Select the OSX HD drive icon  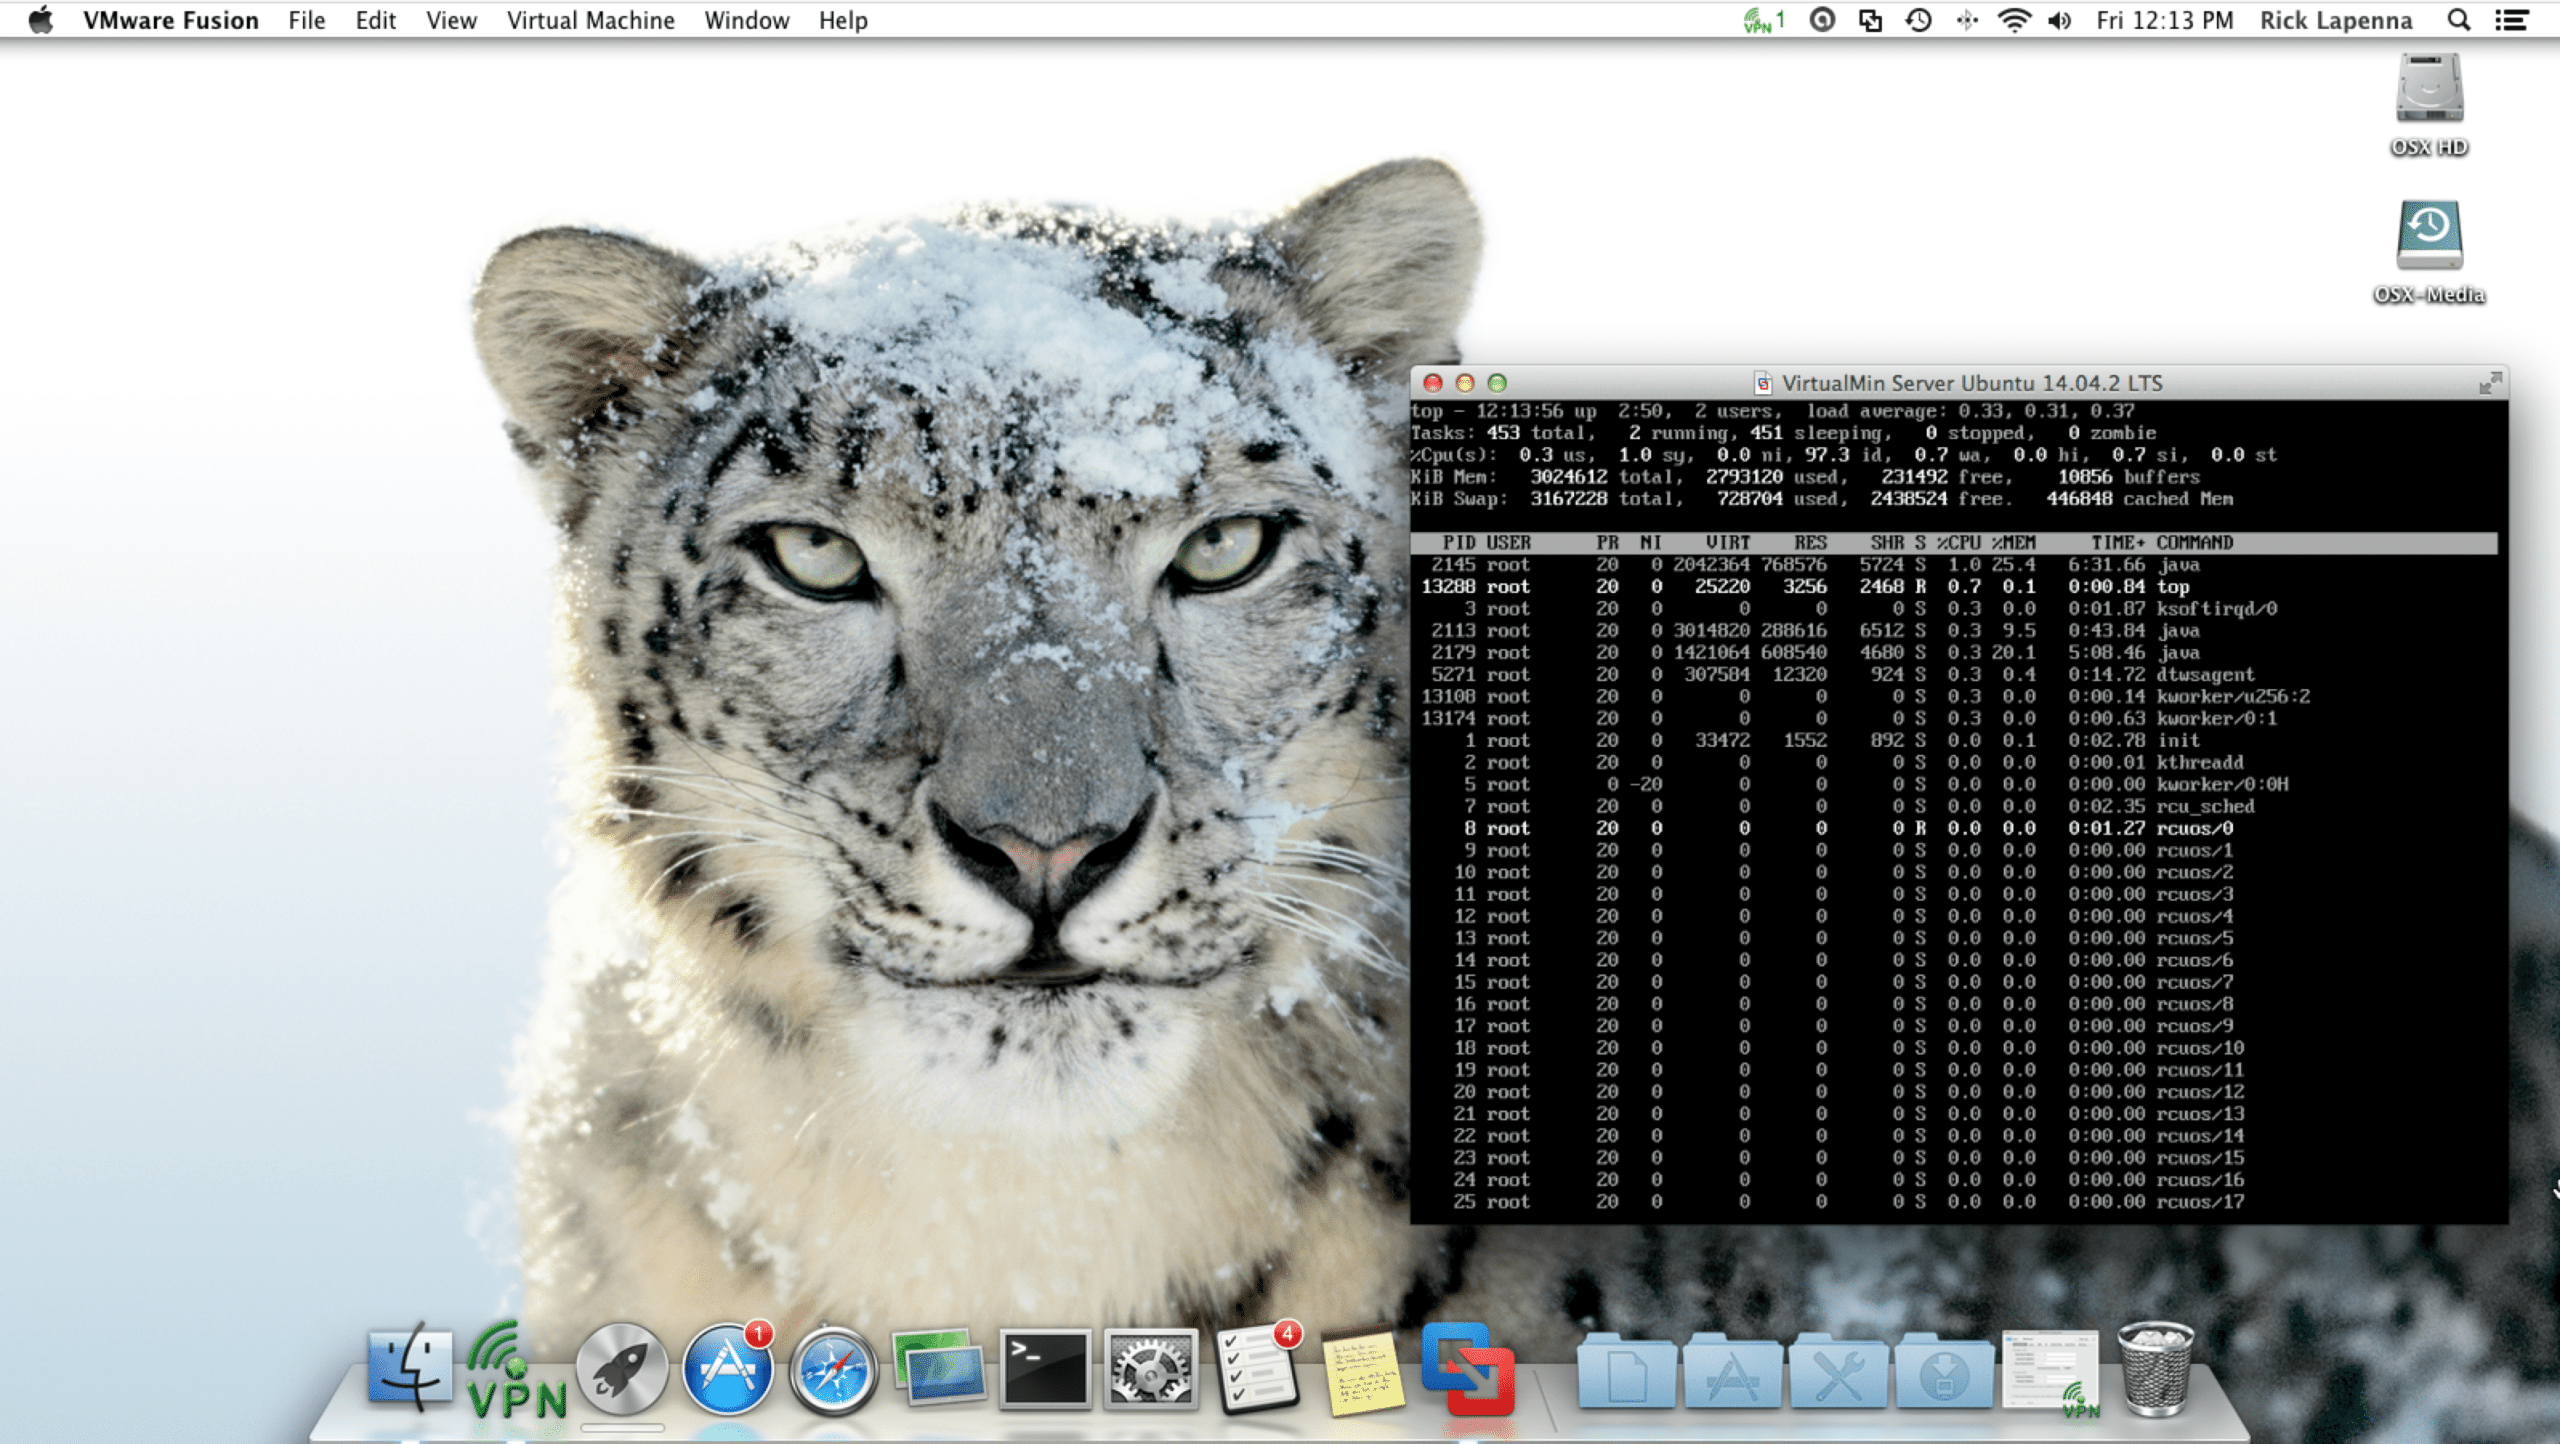tap(2429, 105)
